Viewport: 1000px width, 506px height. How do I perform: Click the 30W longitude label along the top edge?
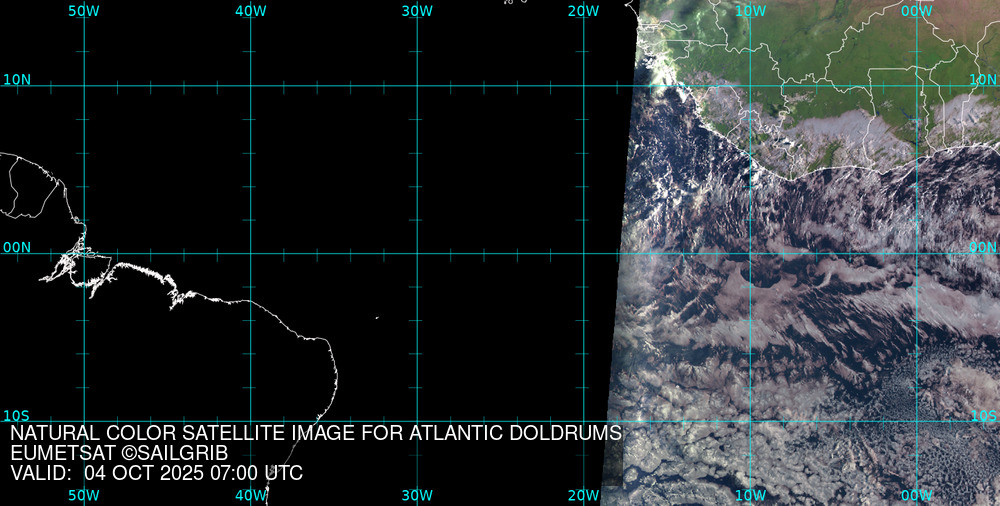click(x=417, y=10)
